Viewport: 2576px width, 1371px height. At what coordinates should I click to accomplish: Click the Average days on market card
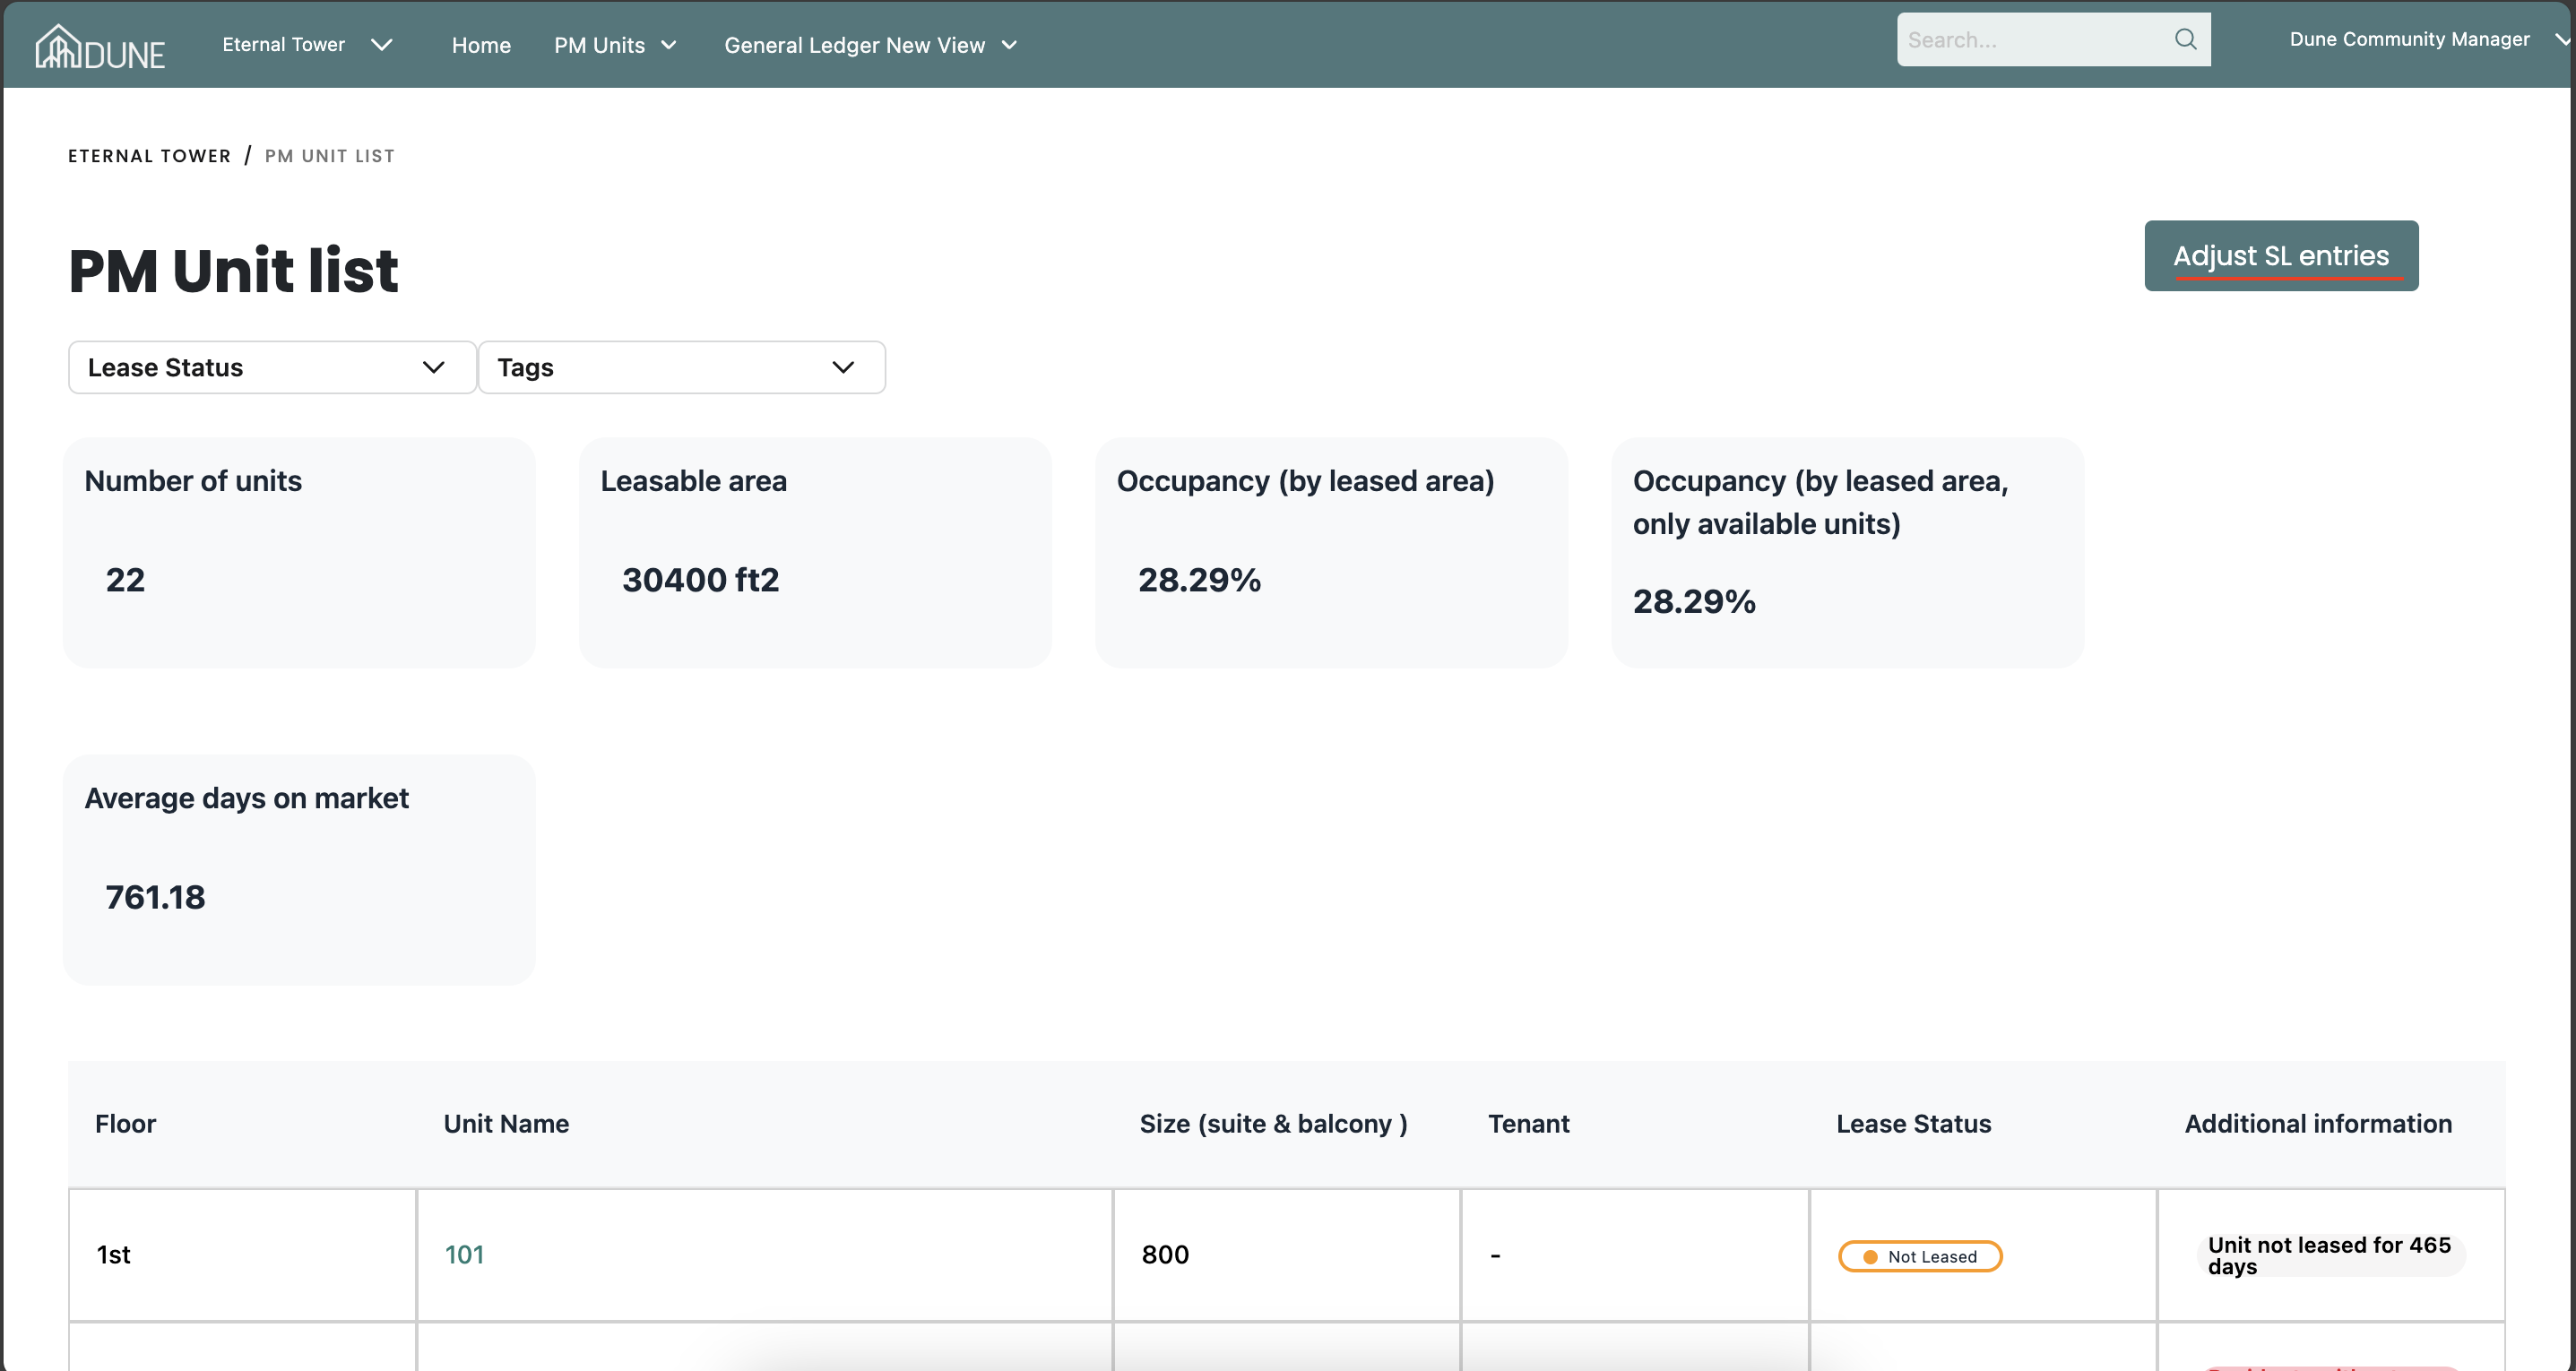click(299, 869)
